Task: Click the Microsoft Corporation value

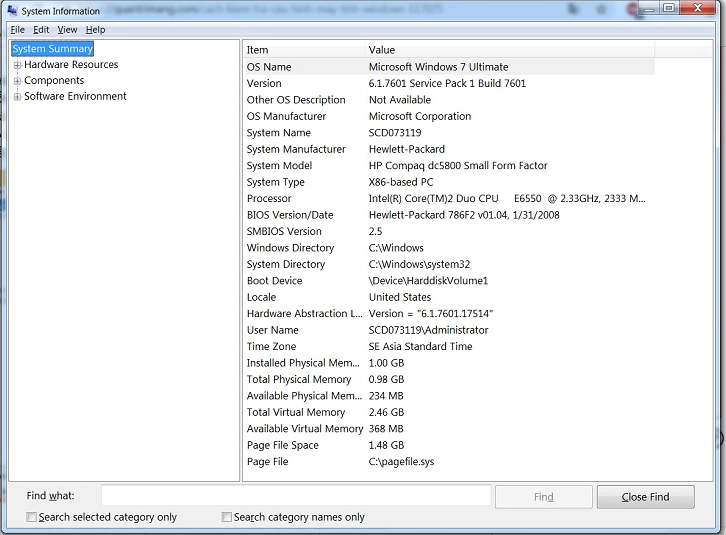Action: pyautogui.click(x=419, y=116)
